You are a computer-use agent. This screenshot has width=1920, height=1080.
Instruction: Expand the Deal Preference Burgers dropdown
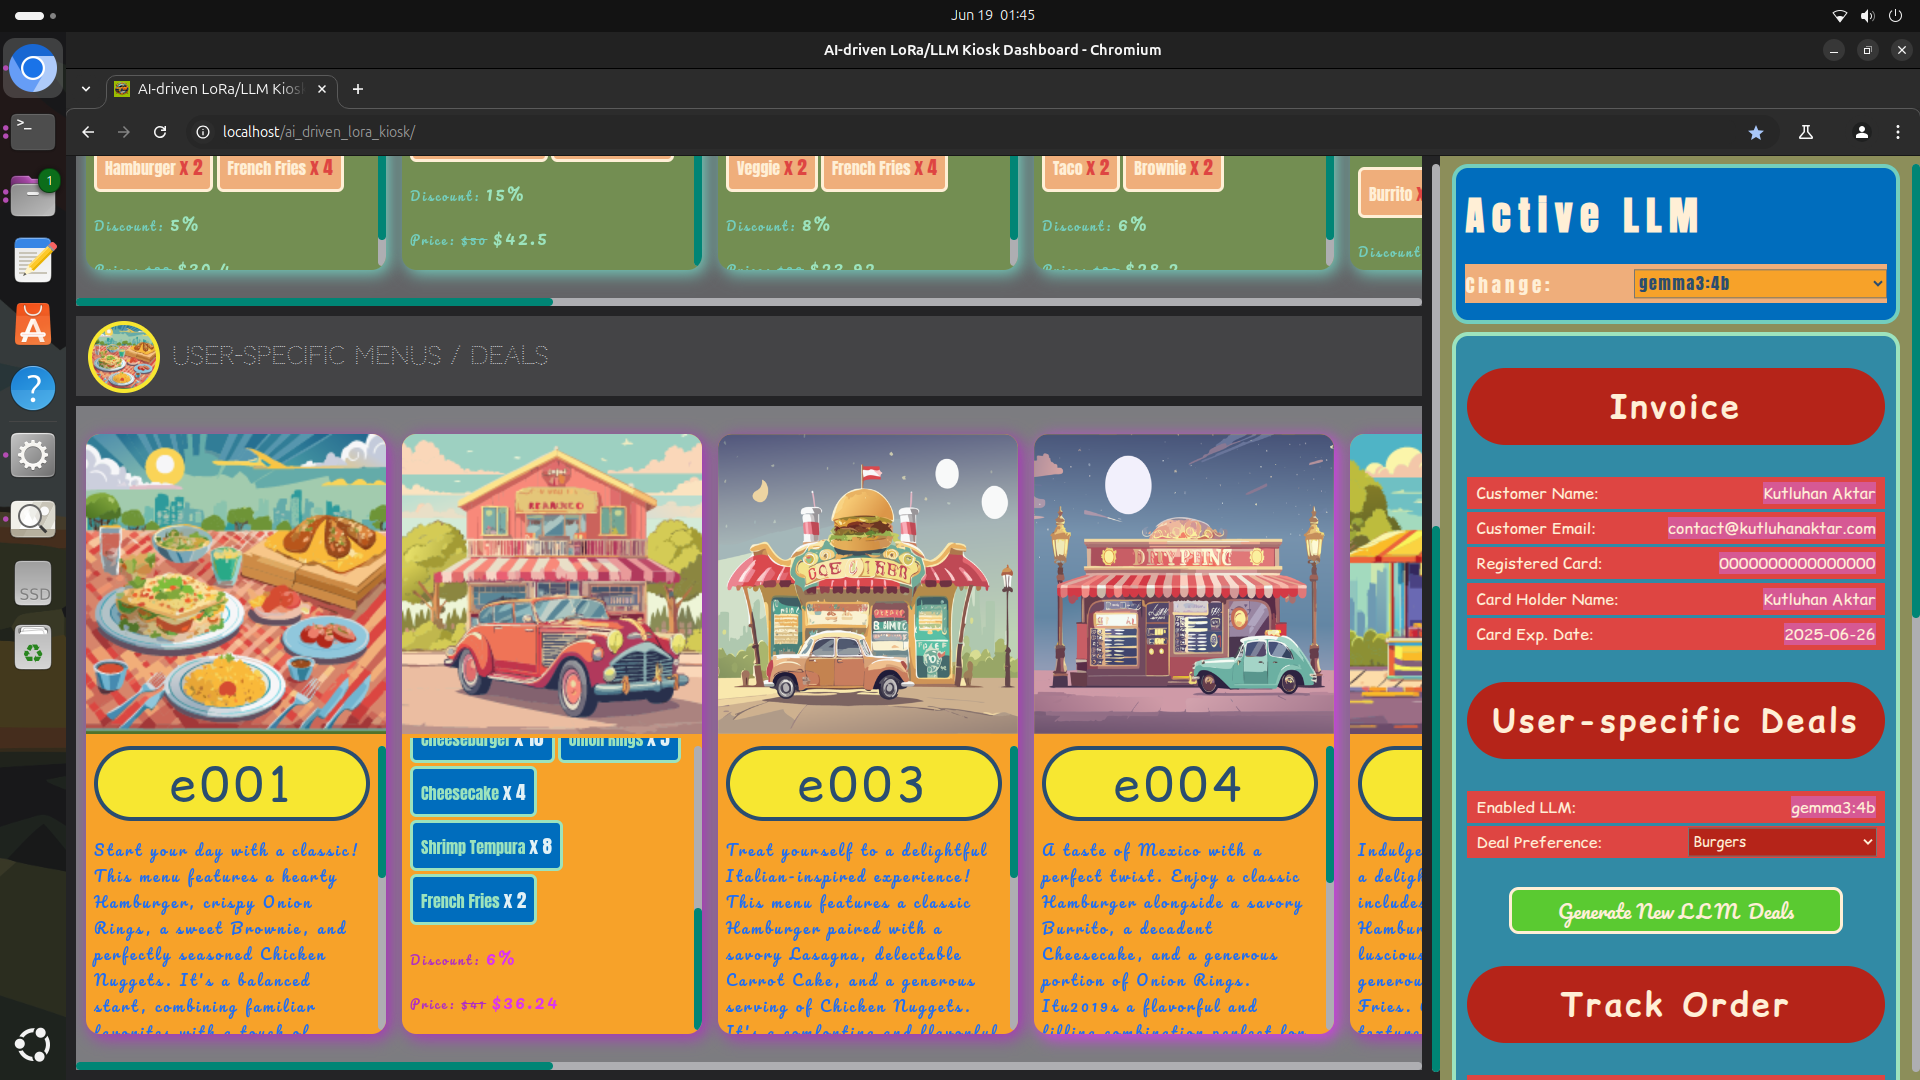(x=1782, y=842)
